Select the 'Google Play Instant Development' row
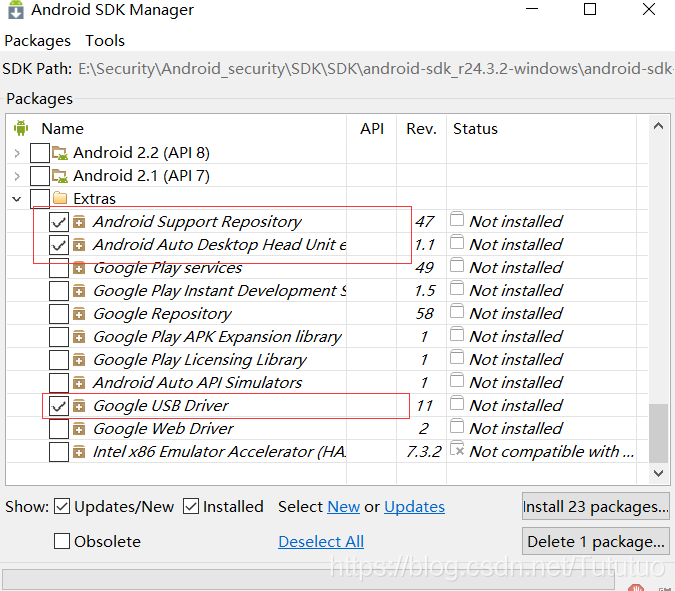Screen dimensions: 675x591 tap(327, 291)
